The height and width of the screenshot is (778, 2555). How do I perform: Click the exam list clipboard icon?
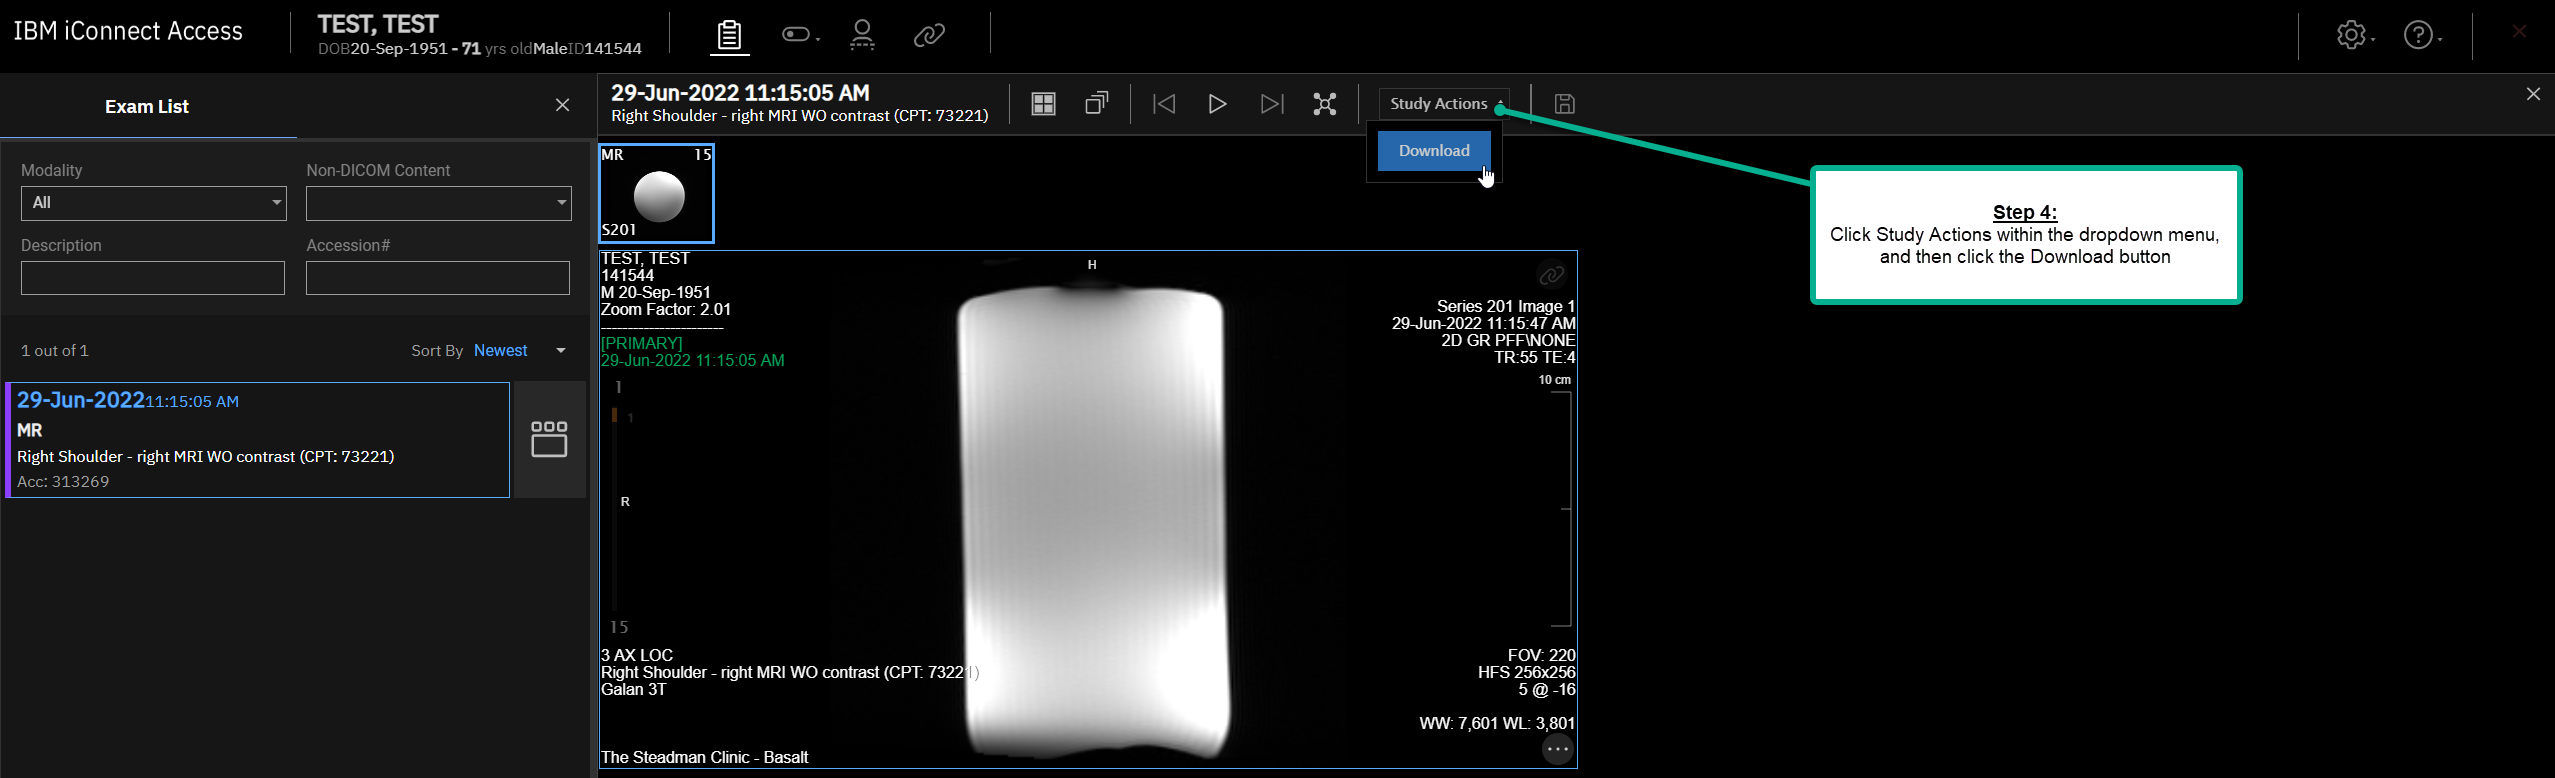click(x=729, y=36)
